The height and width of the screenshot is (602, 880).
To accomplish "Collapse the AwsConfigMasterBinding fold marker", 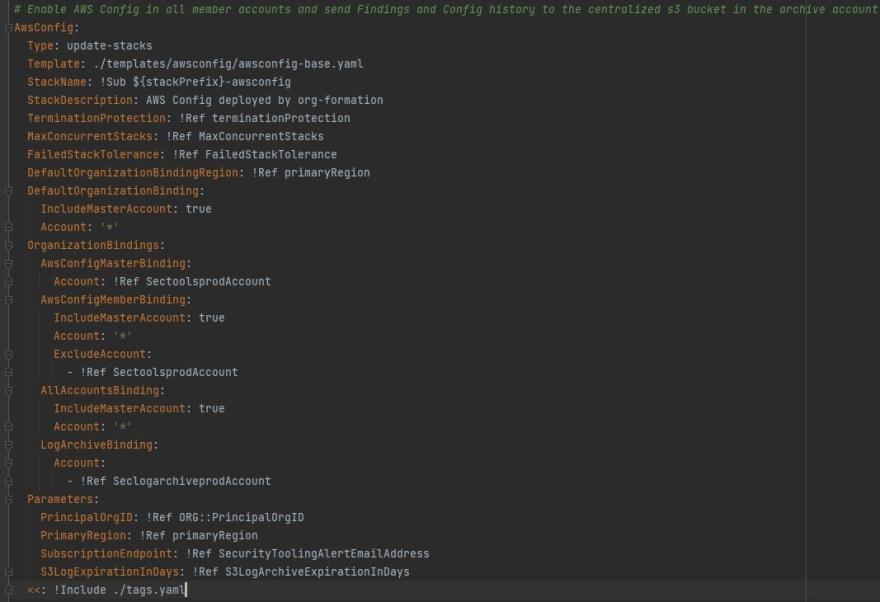I will pos(7,263).
